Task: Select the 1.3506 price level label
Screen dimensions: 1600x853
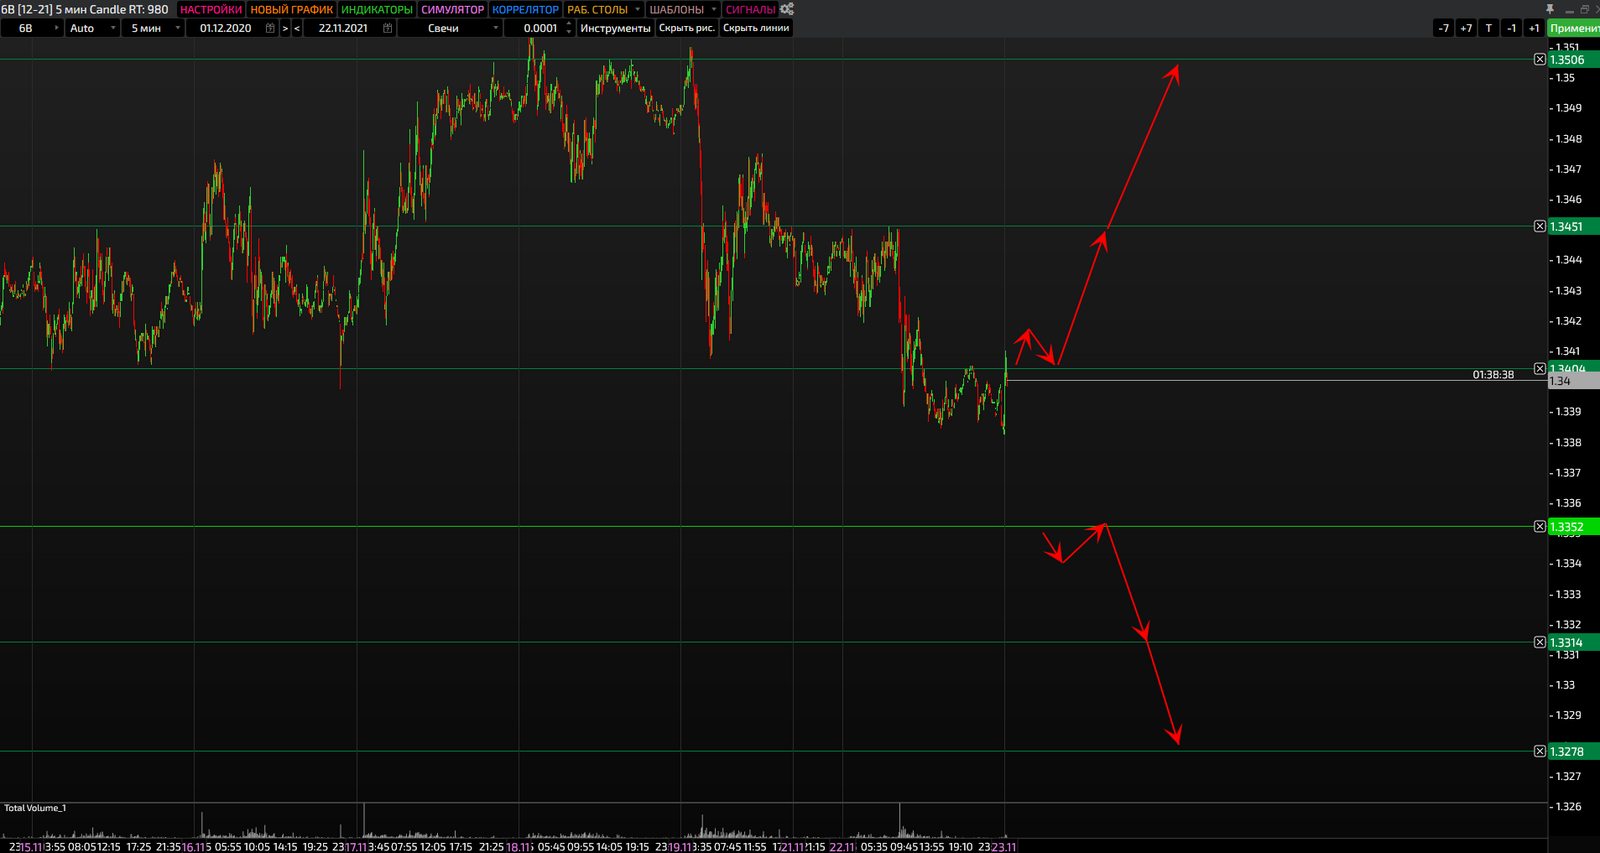Action: [1574, 60]
